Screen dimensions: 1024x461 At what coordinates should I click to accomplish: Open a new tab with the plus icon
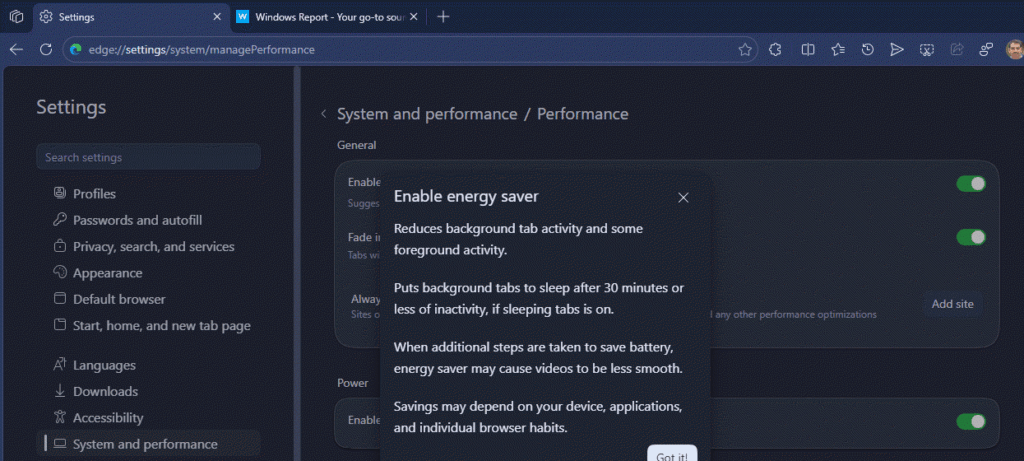pyautogui.click(x=443, y=17)
